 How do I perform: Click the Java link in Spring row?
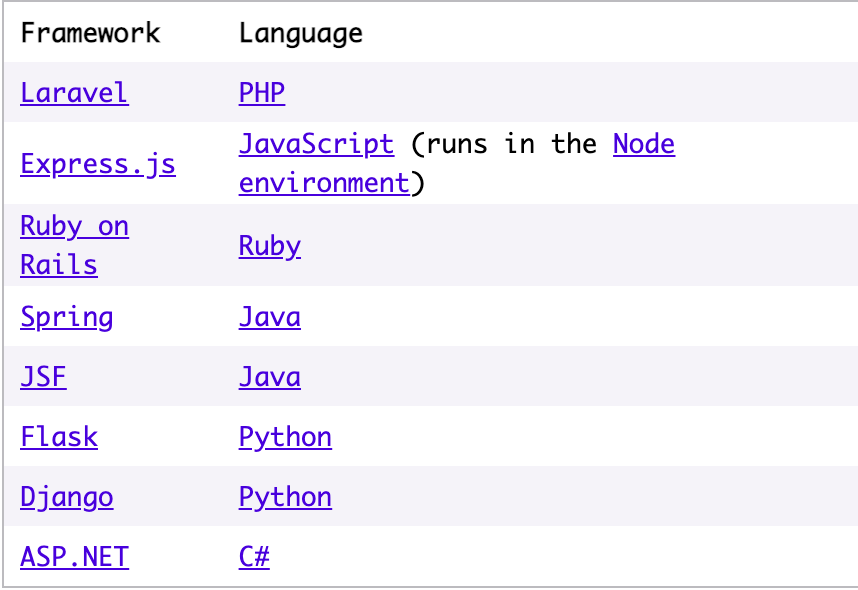pyautogui.click(x=270, y=317)
